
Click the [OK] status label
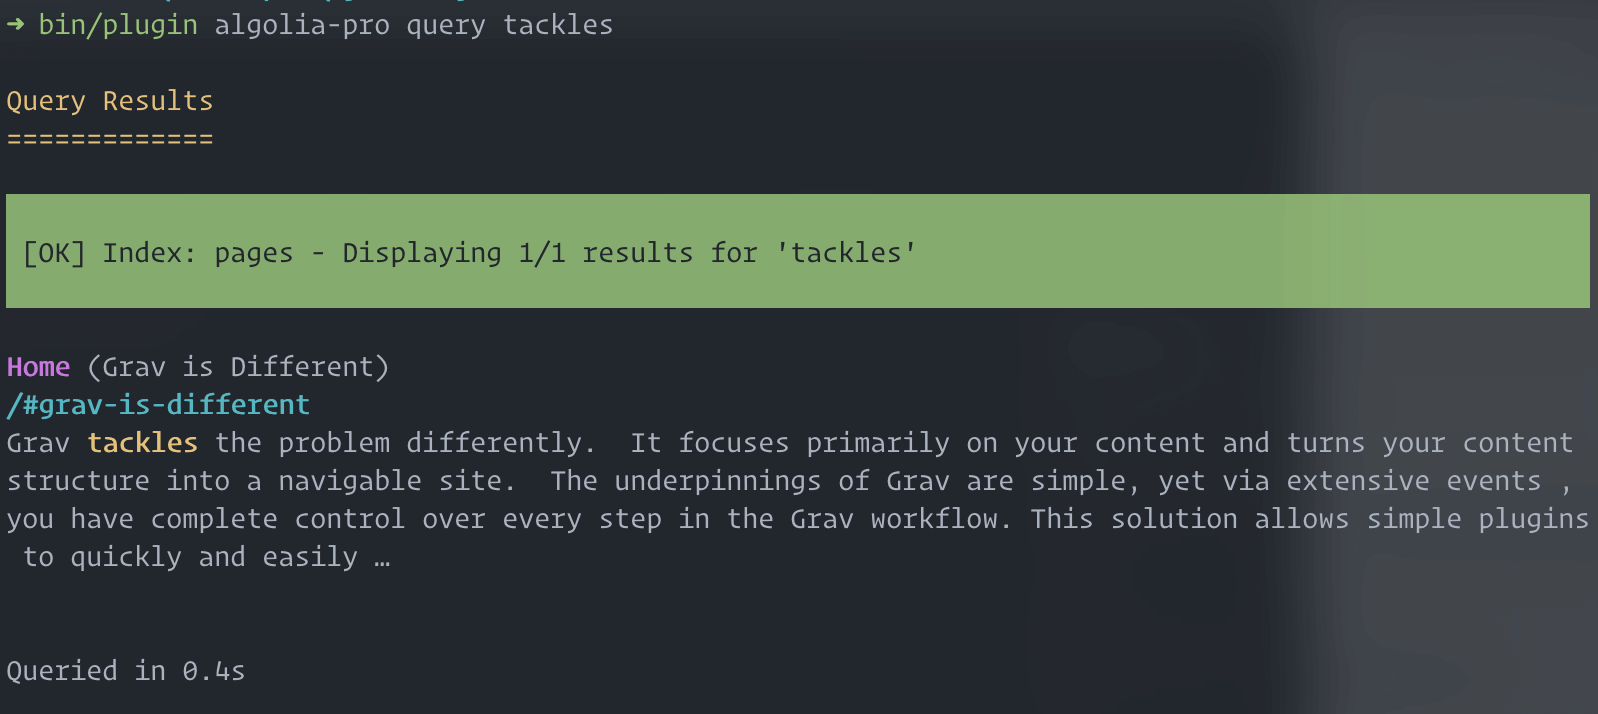click(x=54, y=253)
